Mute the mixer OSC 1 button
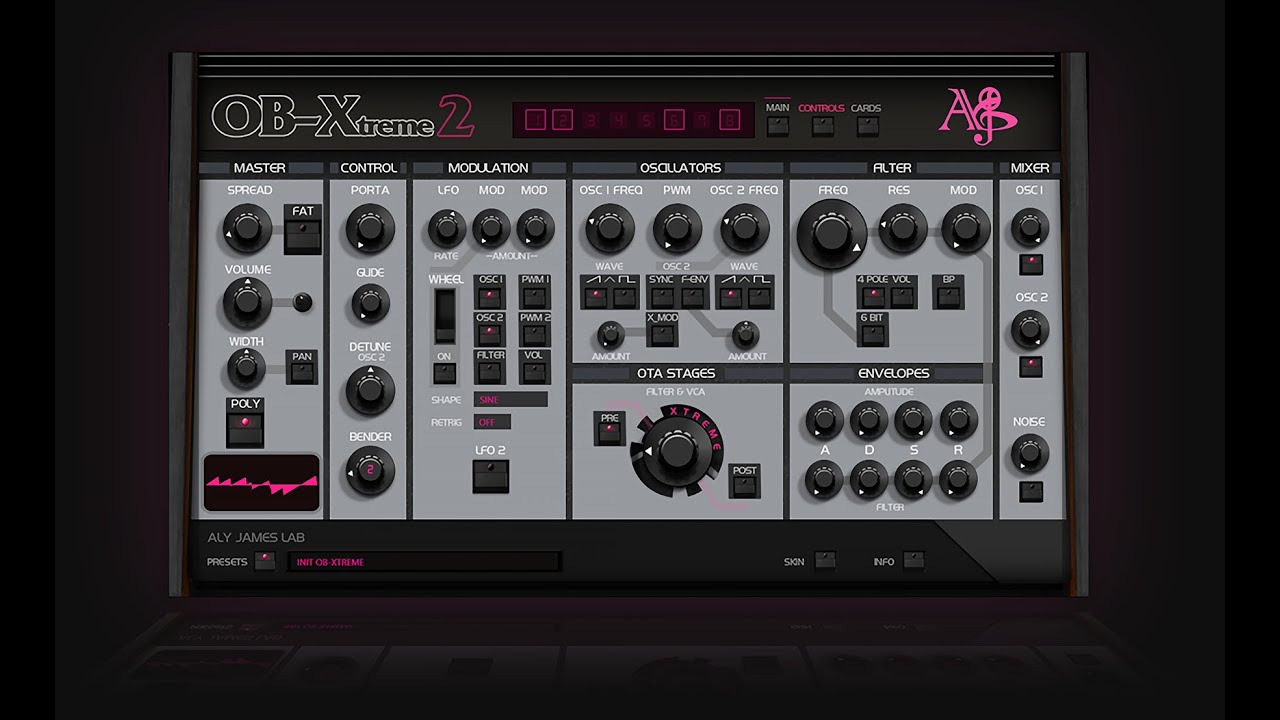This screenshot has height=720, width=1280. pos(1030,265)
